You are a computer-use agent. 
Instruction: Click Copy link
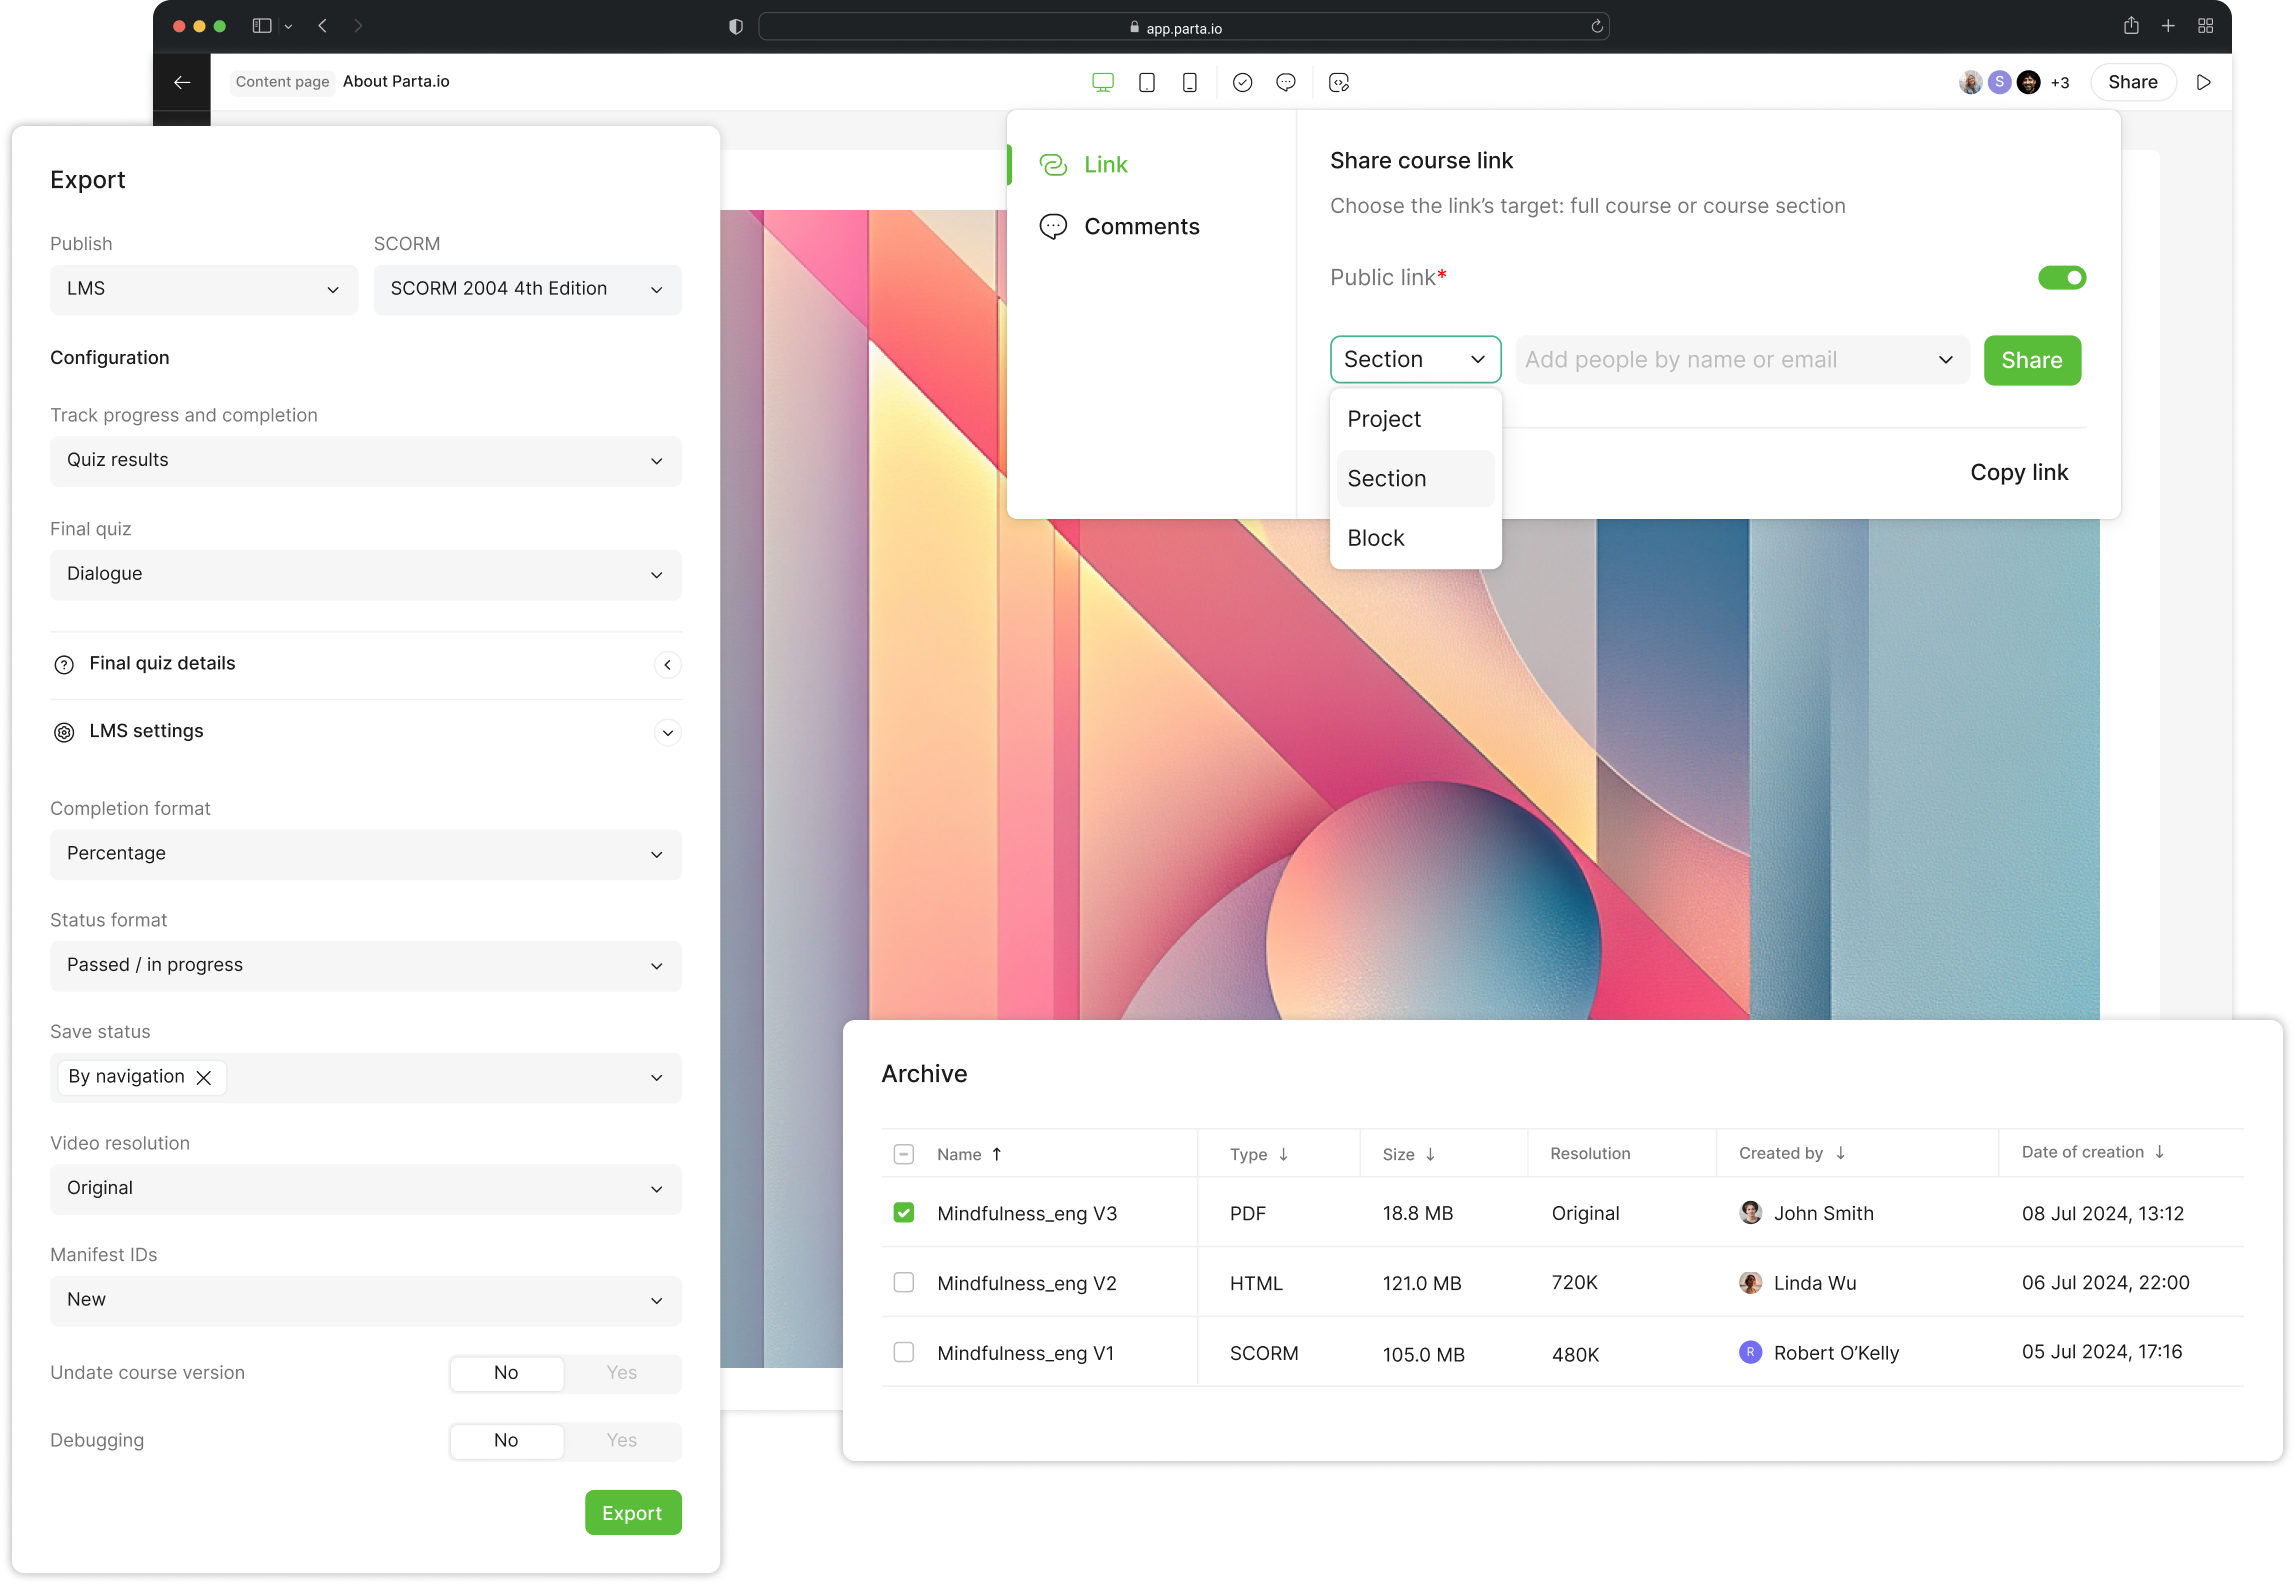click(x=2018, y=473)
